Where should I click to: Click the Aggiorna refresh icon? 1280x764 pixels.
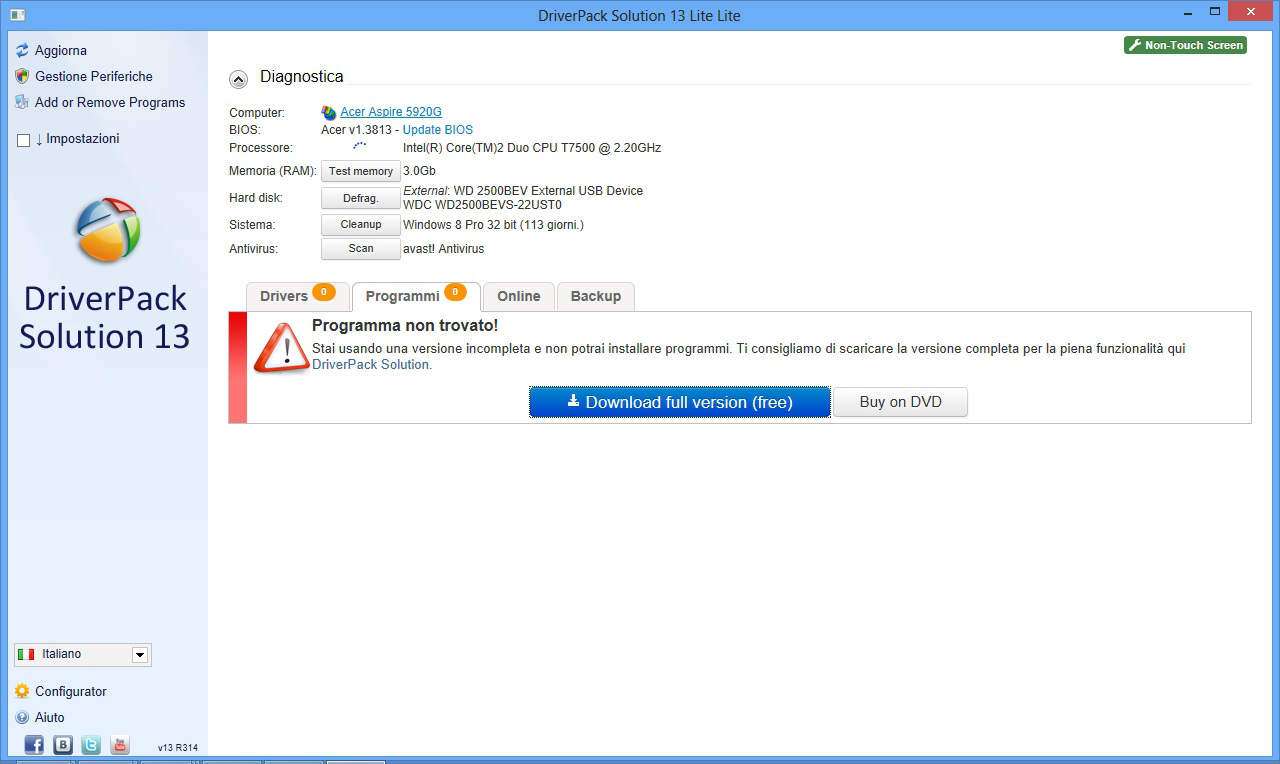pyautogui.click(x=22, y=50)
